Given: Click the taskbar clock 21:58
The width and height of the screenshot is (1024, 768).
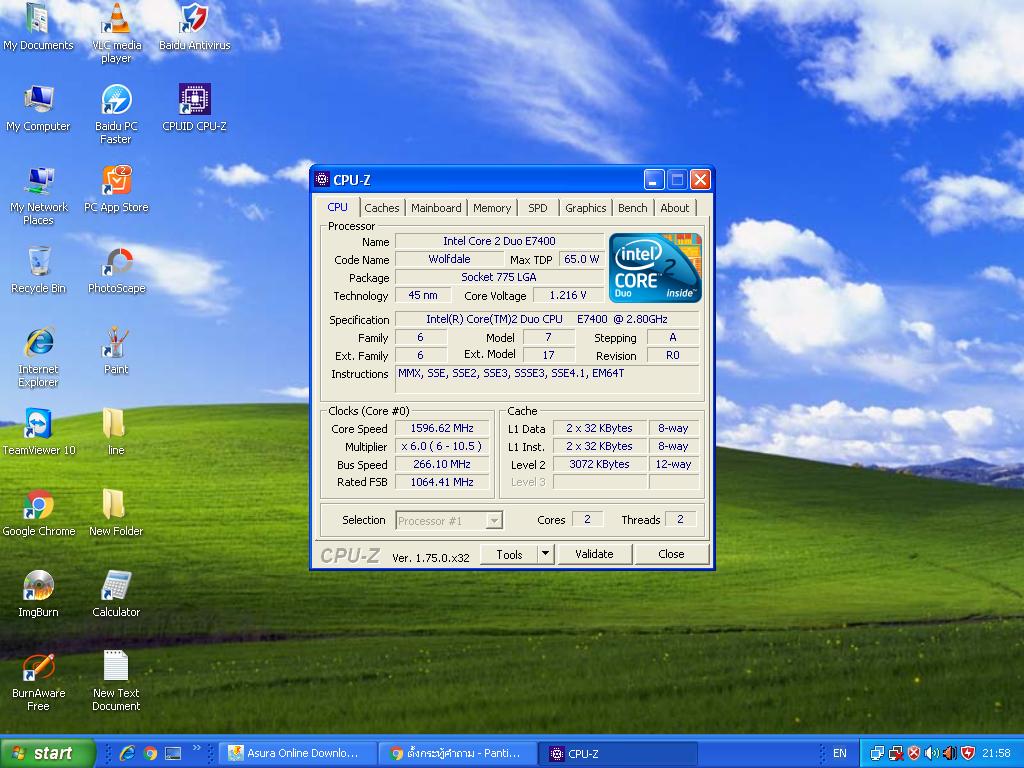Looking at the screenshot, I should 996,753.
